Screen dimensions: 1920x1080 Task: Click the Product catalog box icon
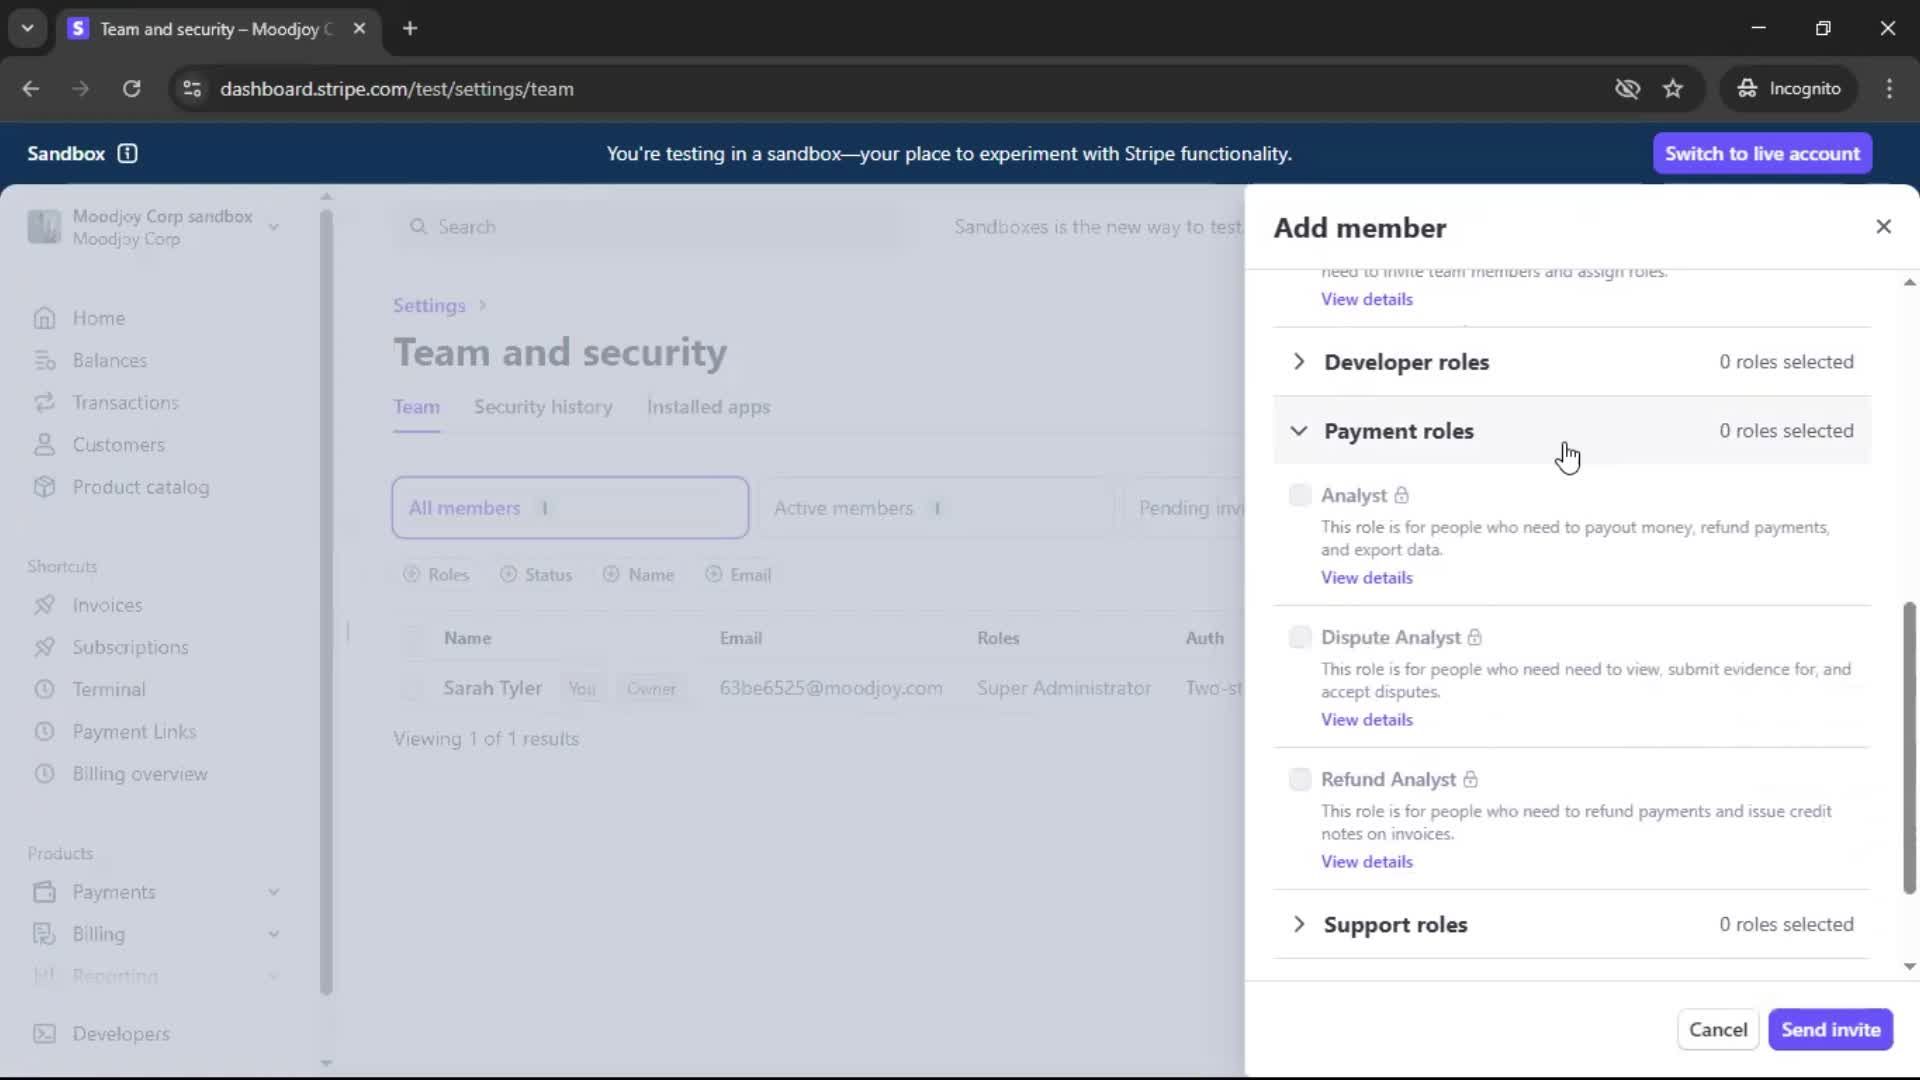(x=44, y=487)
